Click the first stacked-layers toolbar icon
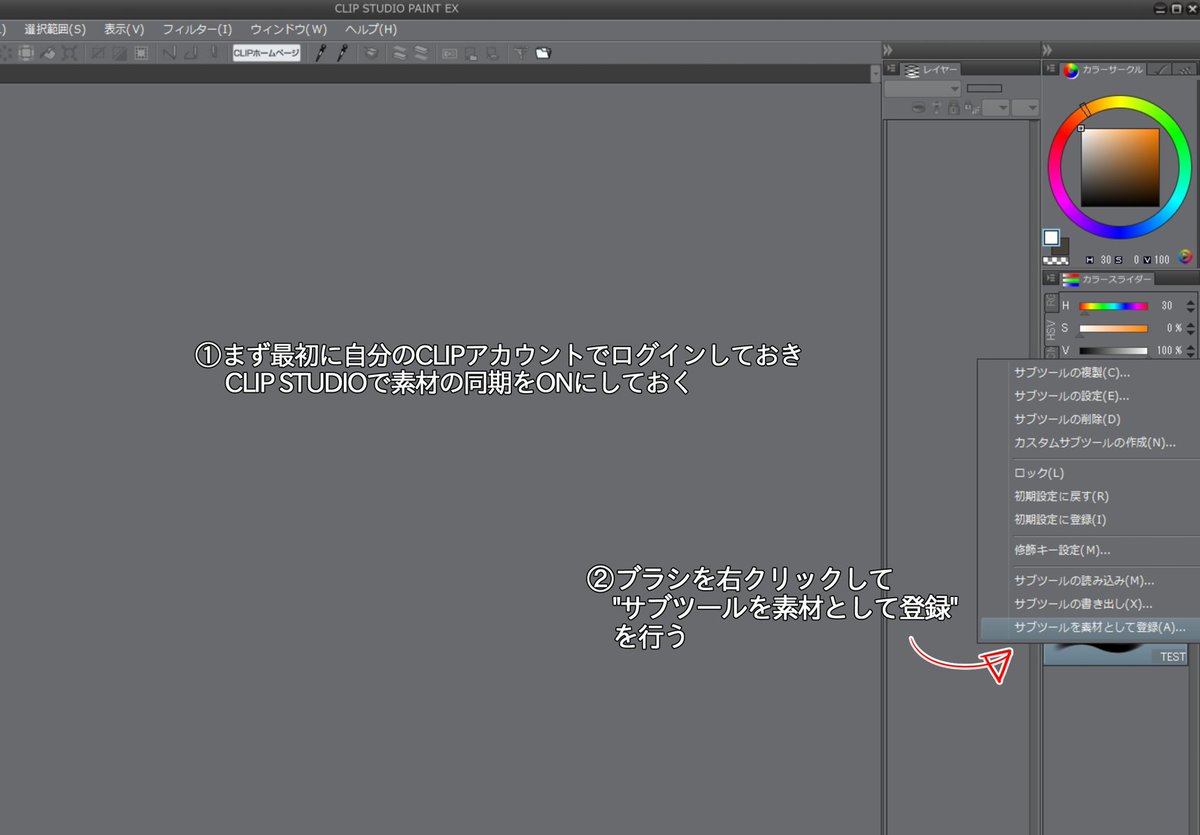1200x835 pixels. tap(398, 53)
